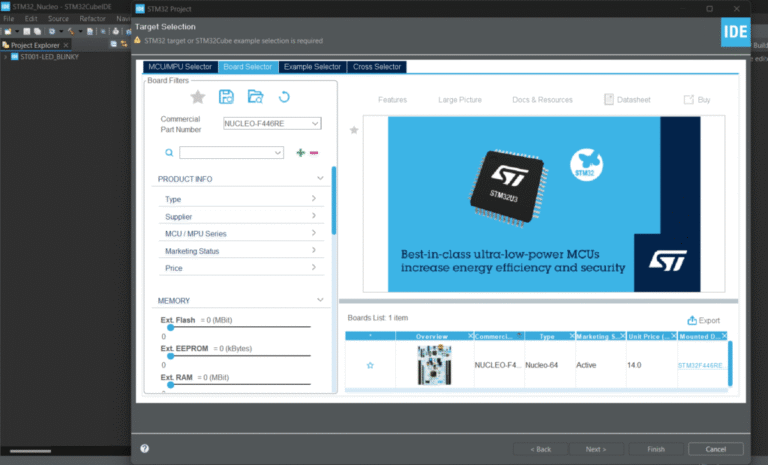Collapse all in Project Explorer toolbar
The image size is (768, 465).
pos(114,45)
